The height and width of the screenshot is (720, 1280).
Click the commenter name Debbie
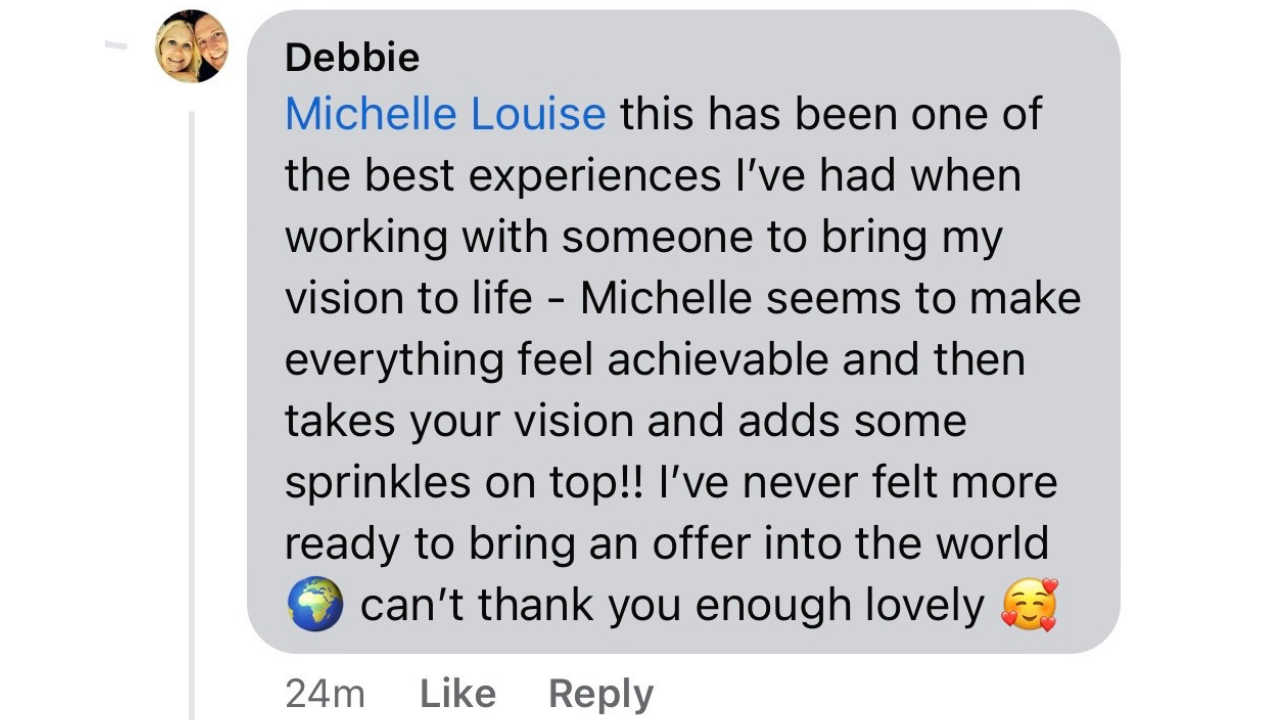click(352, 58)
